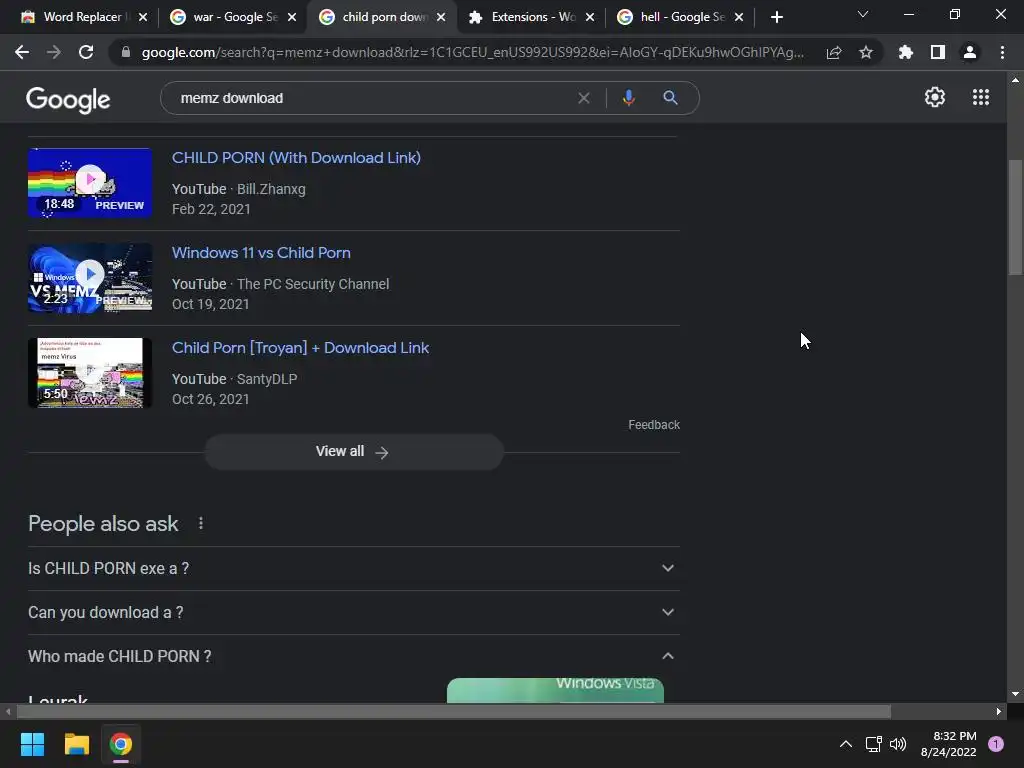Collapse the "Who made" question
The image size is (1024, 768).
[x=353, y=656]
